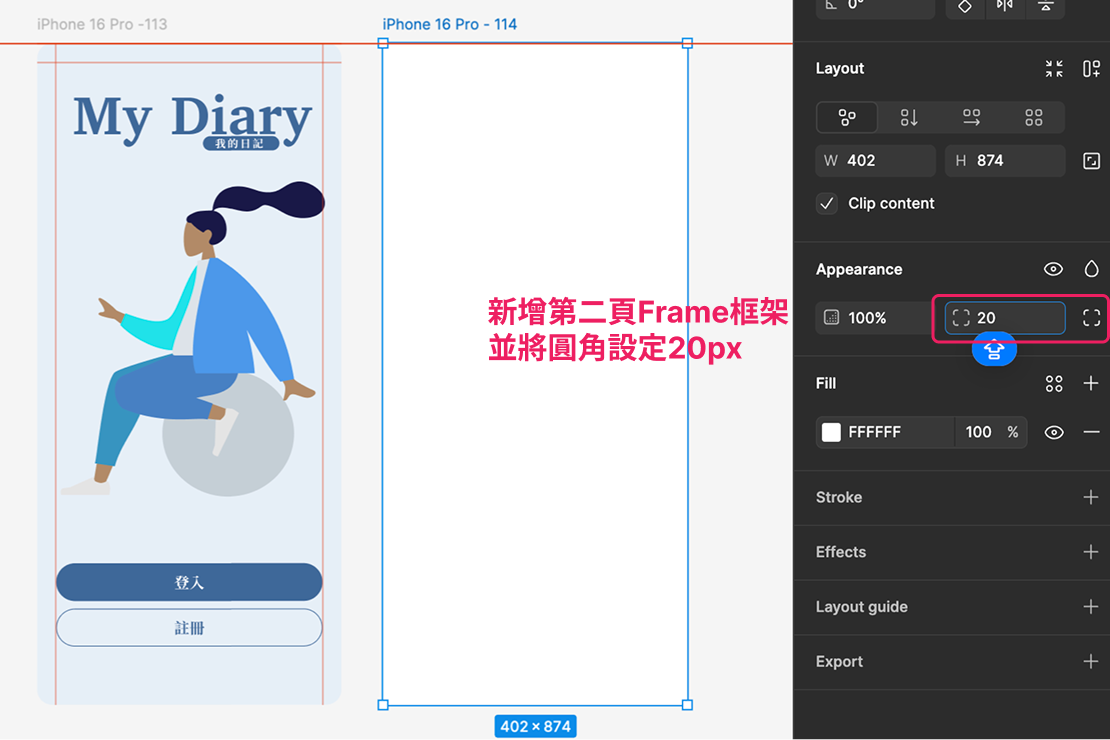Collapse the Layout section with the shrink icon

pos(1054,69)
